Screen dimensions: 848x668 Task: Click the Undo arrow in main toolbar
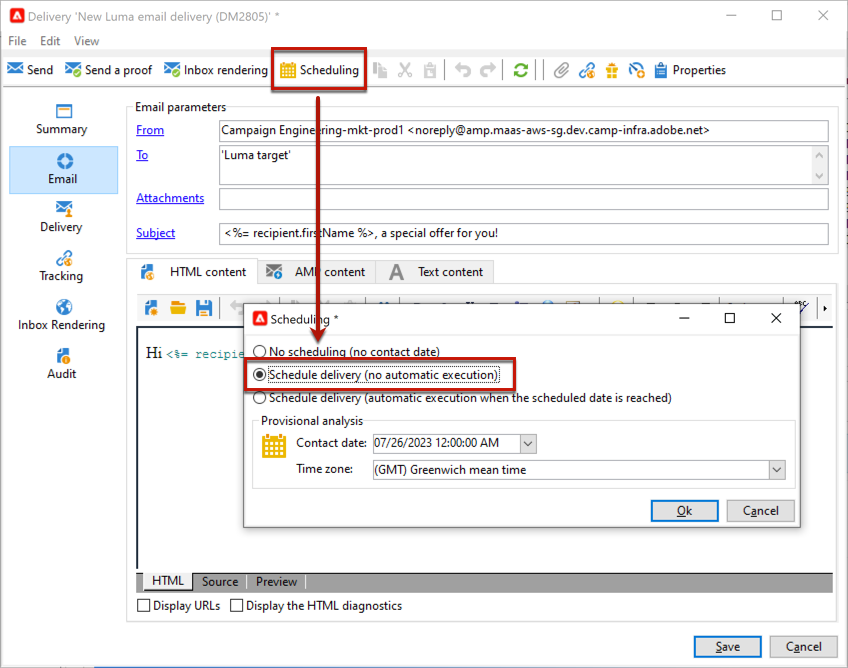point(462,70)
